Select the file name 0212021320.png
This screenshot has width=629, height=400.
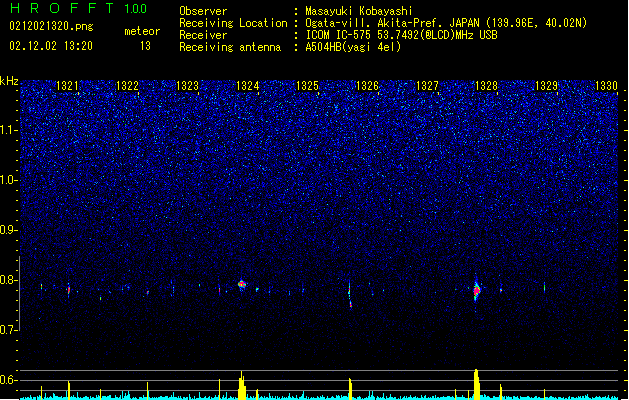pyautogui.click(x=51, y=27)
